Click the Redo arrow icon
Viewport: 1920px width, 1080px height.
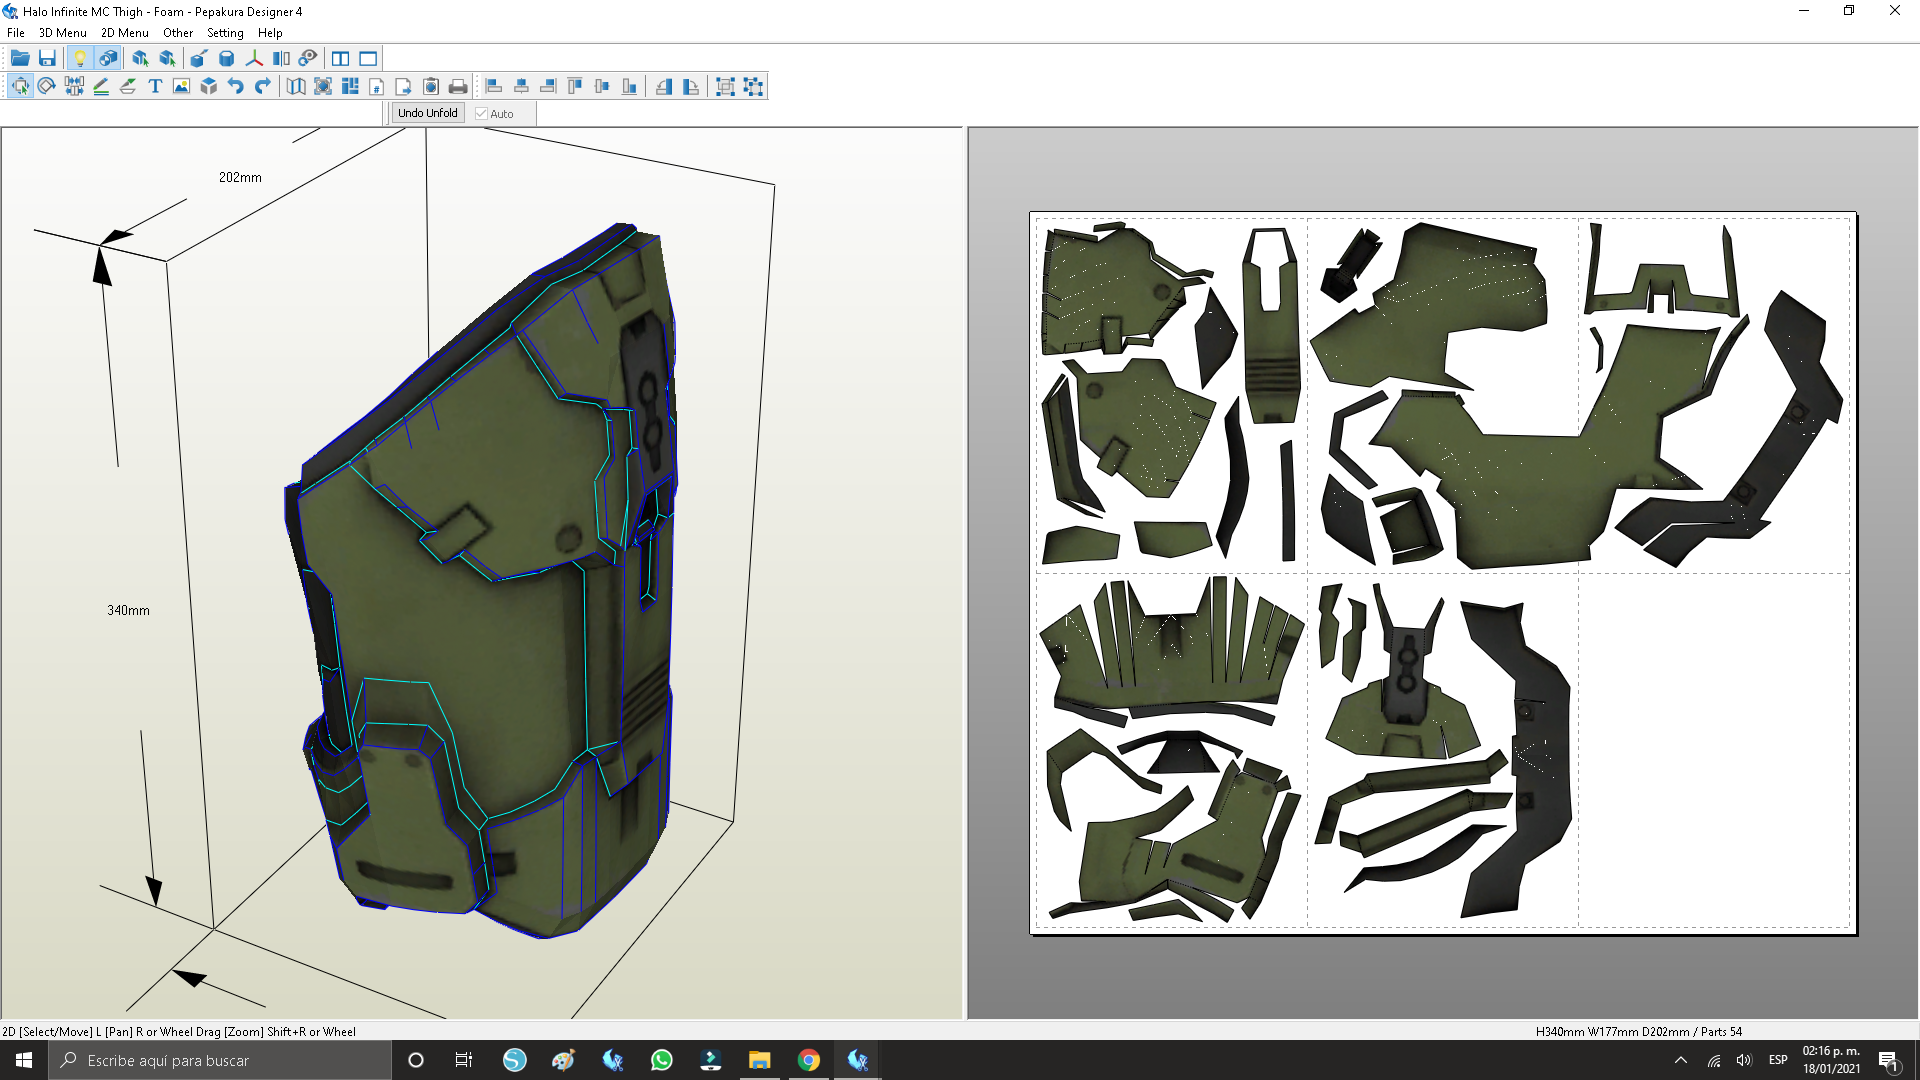tap(262, 86)
